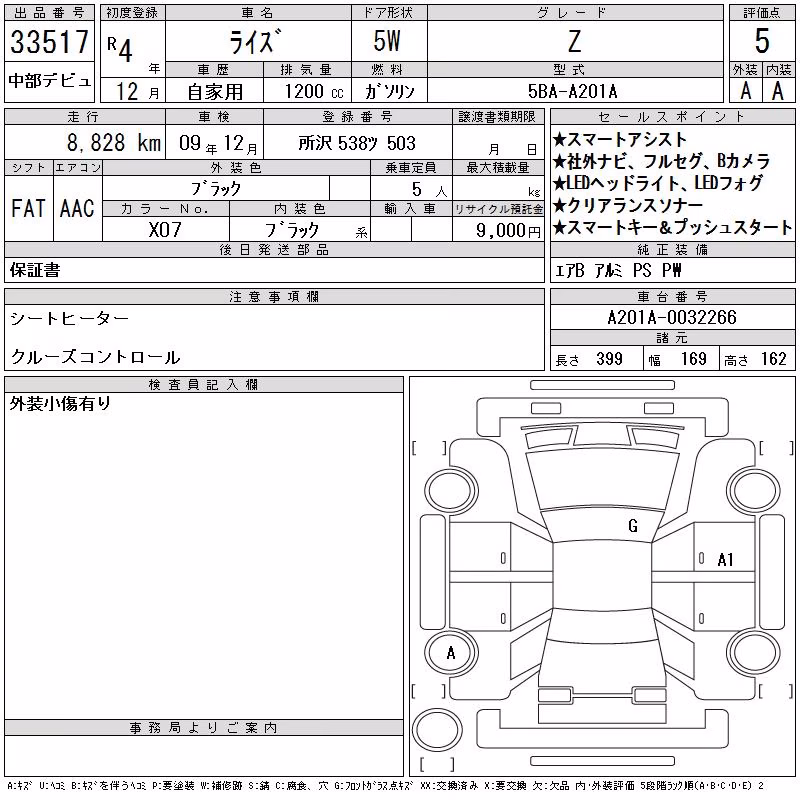
Task: Select the 注意事項欄 header
Action: tap(274, 296)
